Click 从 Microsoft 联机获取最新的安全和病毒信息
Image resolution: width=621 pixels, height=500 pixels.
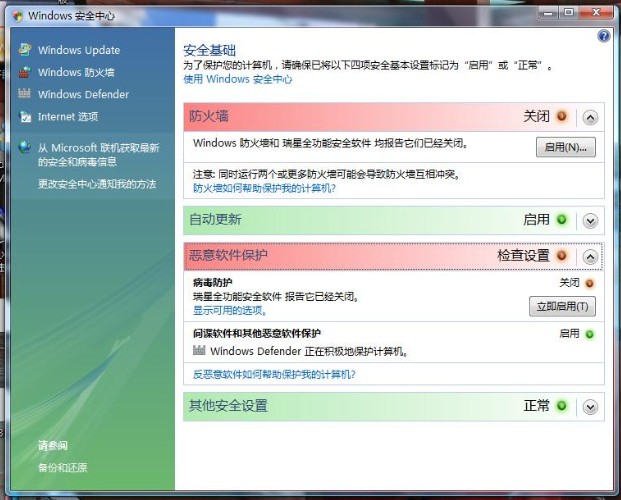click(99, 155)
